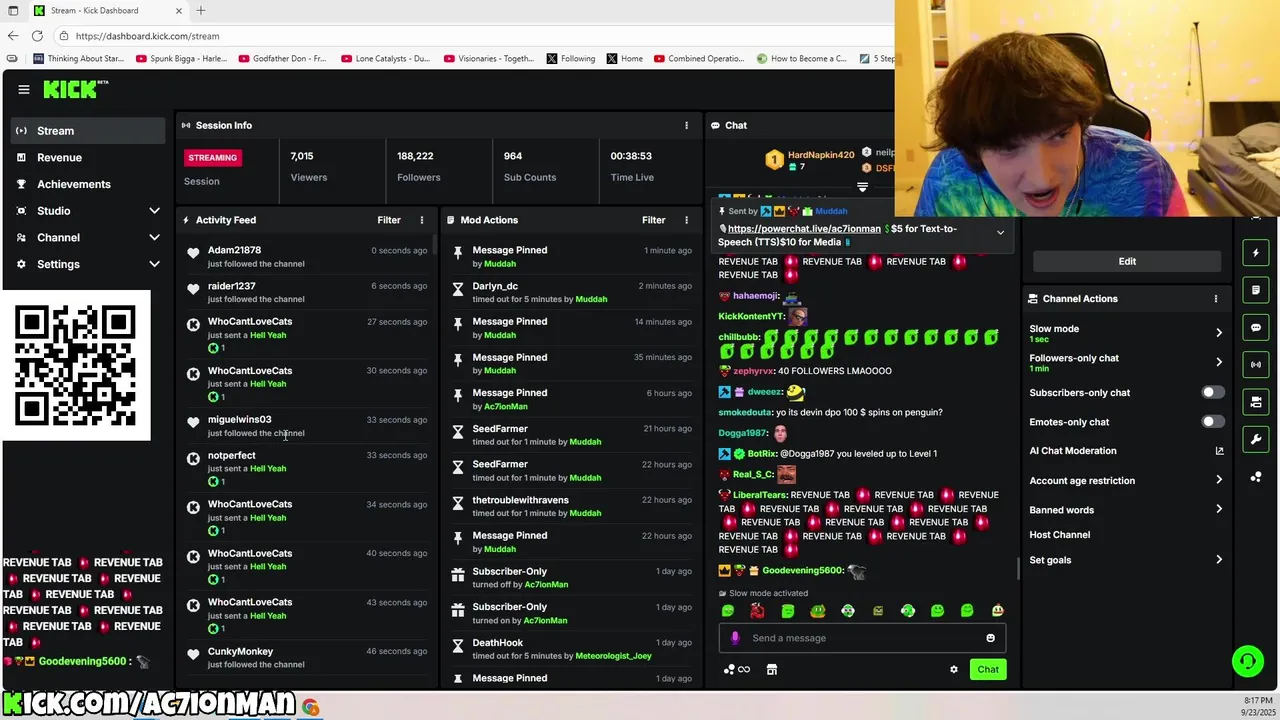Close the Stream - Kick Dashboard tab
The height and width of the screenshot is (720, 1280).
179,10
